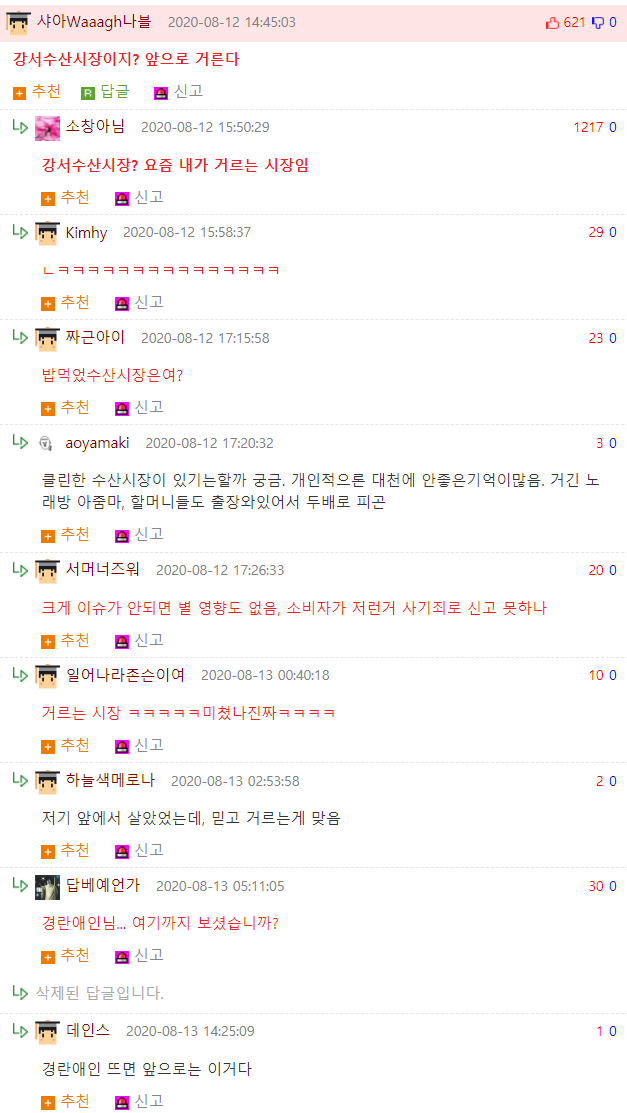Click thumbs-down icon on top comment
Image resolution: width=627 pixels, height=1113 pixels.
click(x=598, y=23)
